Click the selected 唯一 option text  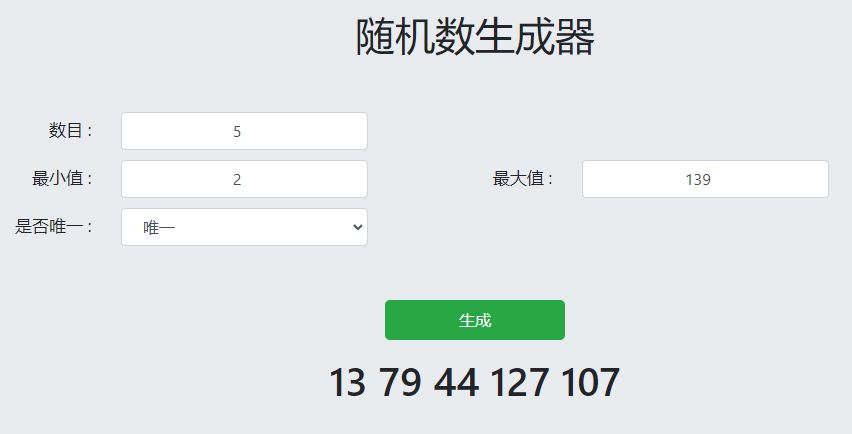159,228
